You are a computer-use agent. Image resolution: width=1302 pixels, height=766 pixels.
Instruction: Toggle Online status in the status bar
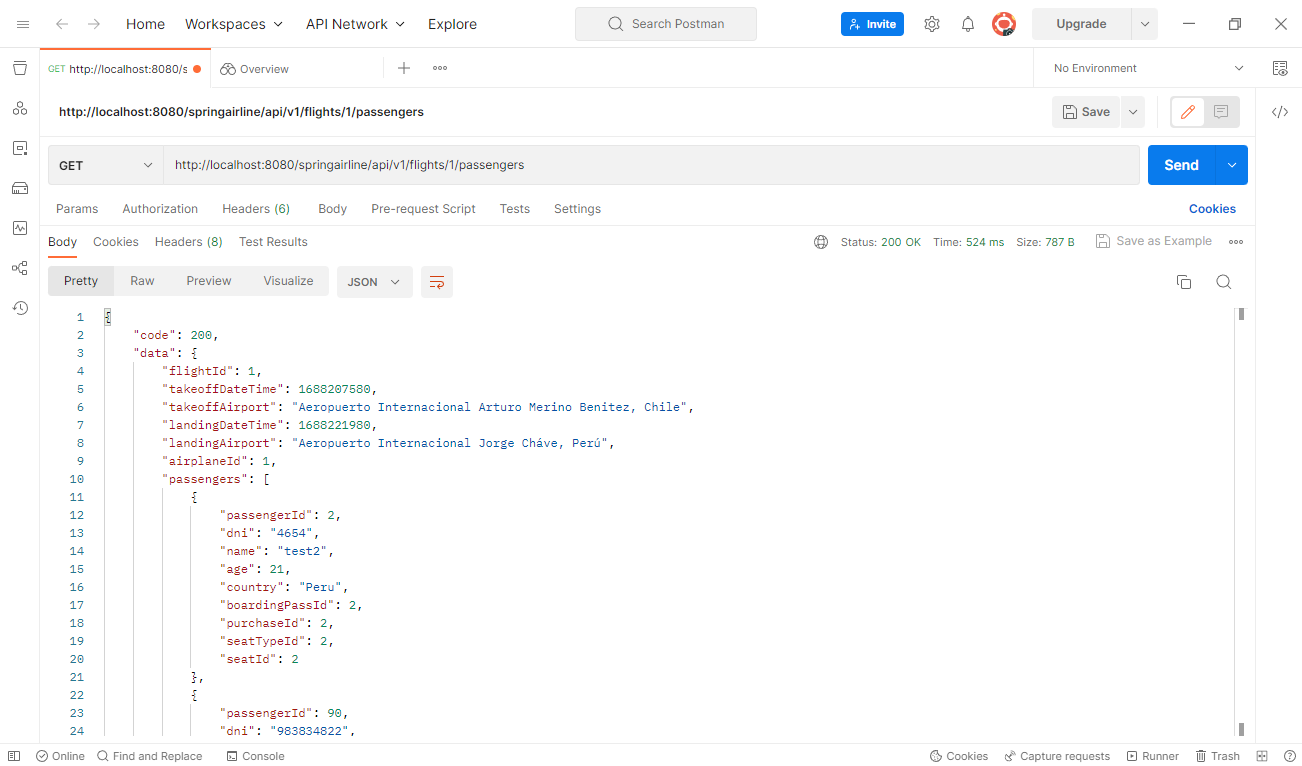pyautogui.click(x=60, y=756)
